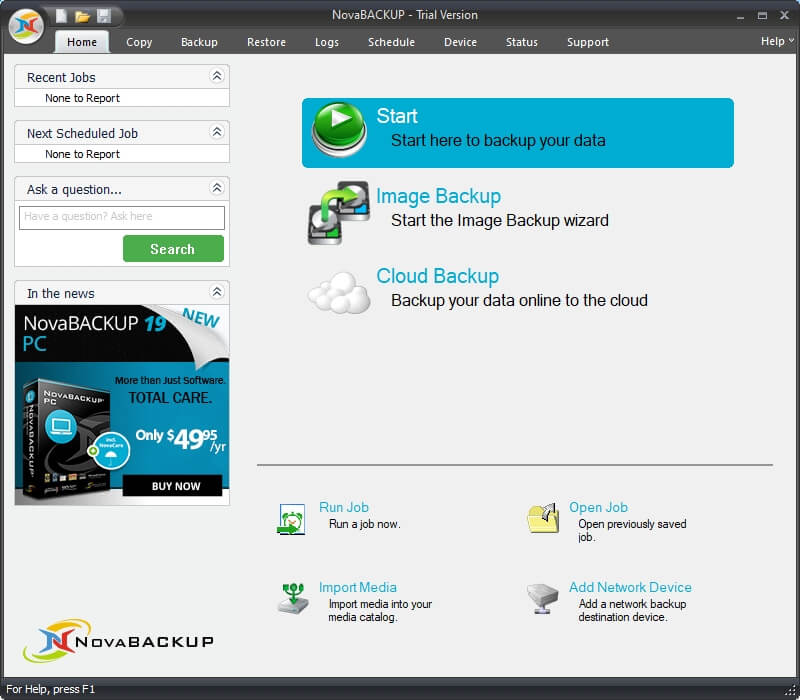Minimize the NovaBACKUP window

coord(740,16)
